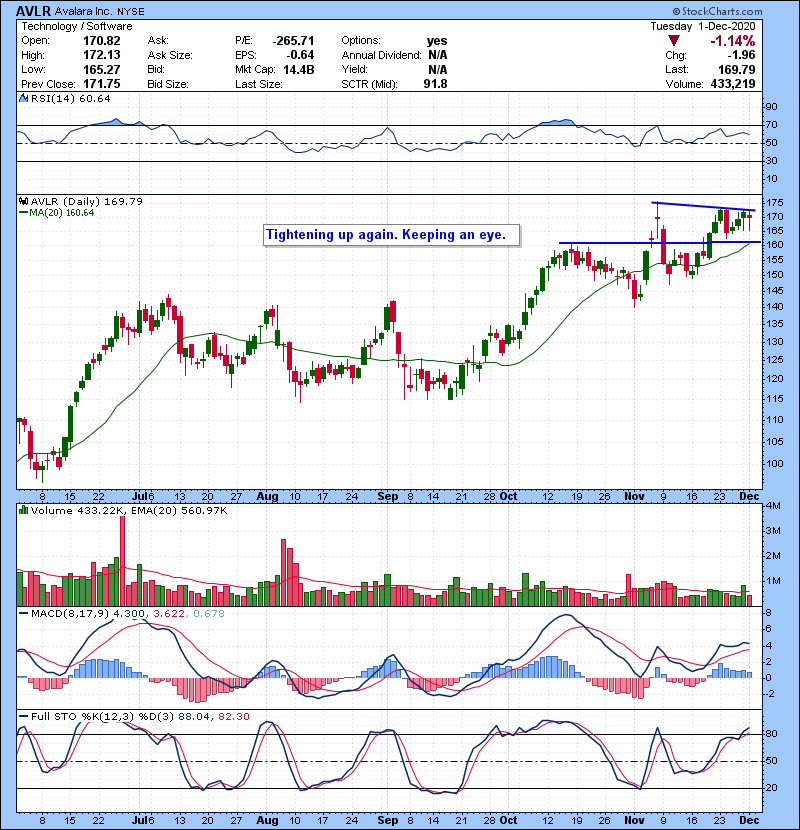Click the Oct date label under price chart

point(508,497)
